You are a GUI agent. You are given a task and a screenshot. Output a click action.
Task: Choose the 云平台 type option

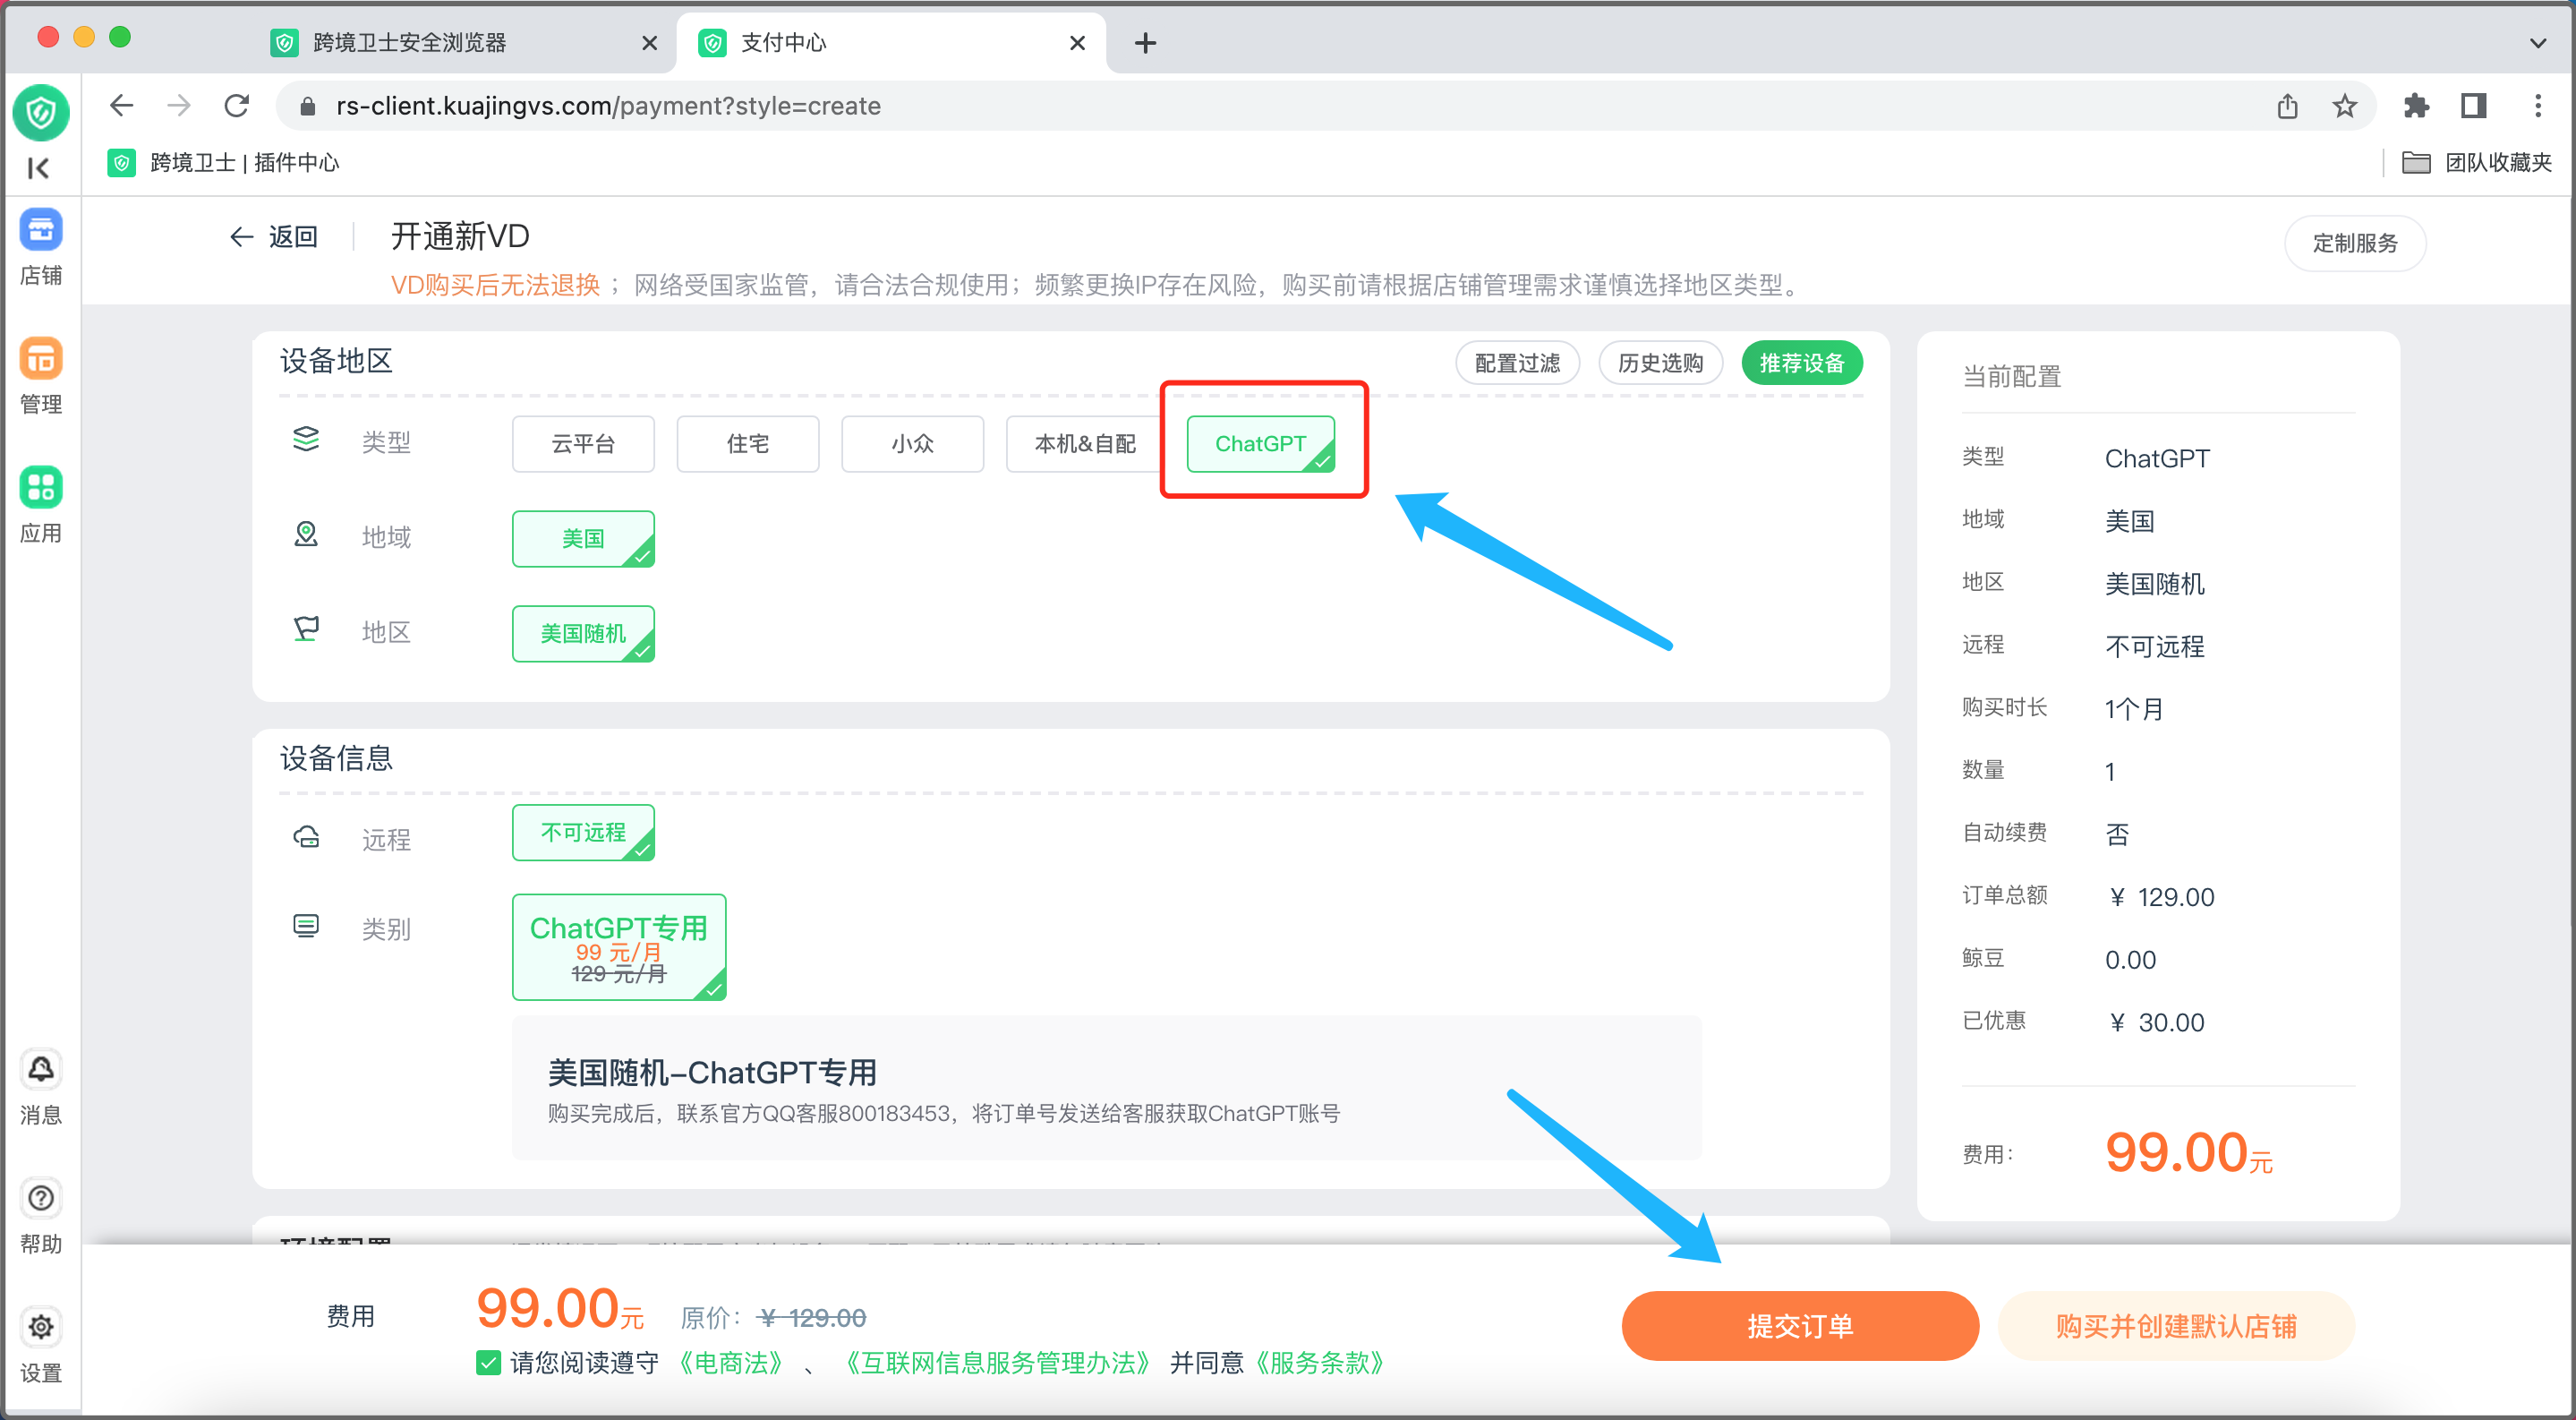pos(583,444)
